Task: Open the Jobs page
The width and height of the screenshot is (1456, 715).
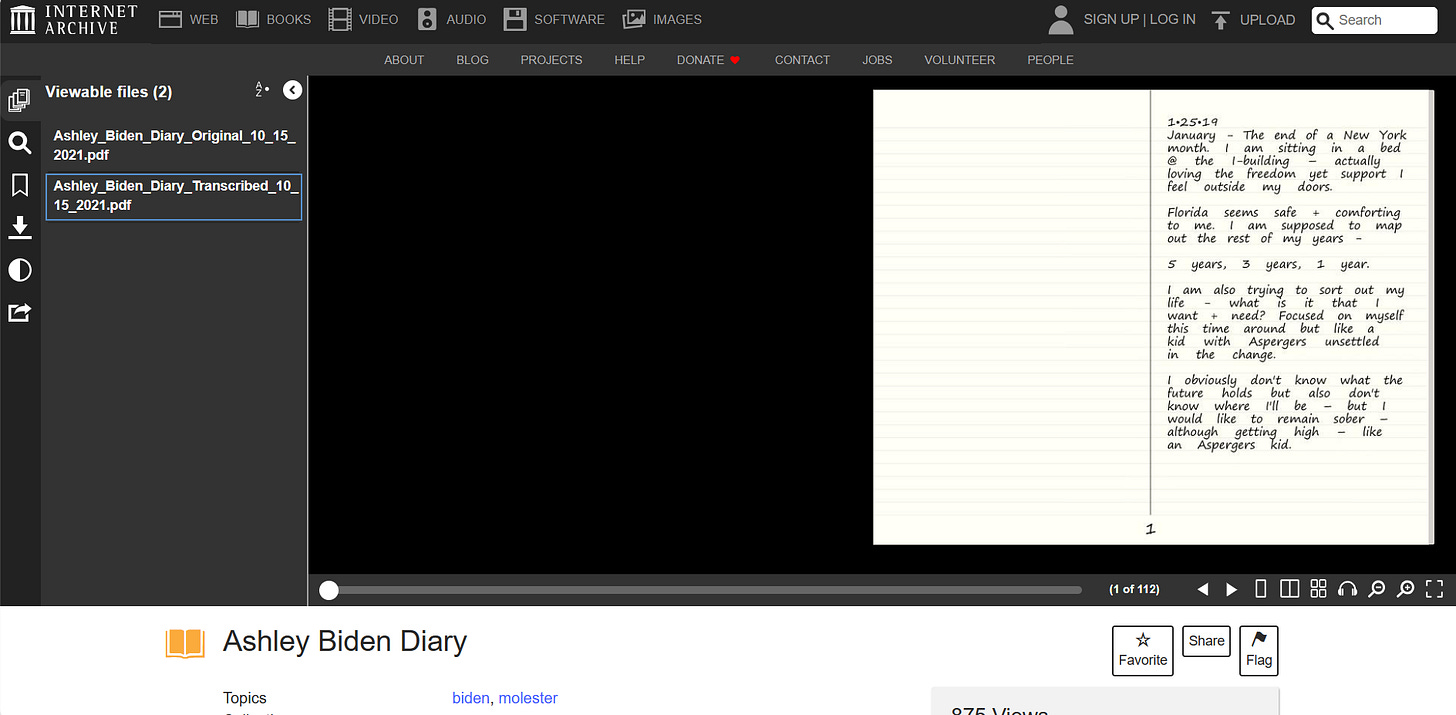Action: (x=877, y=60)
